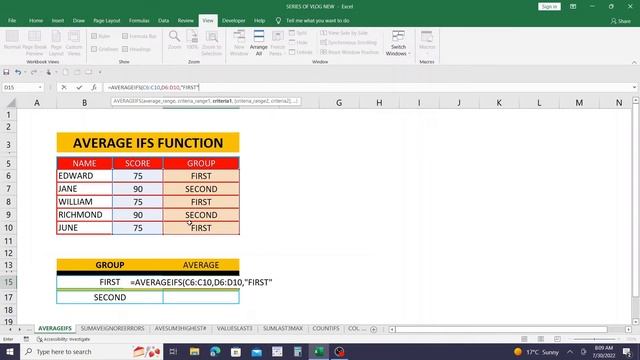
Task: Open Microsoft Edge from taskbar
Action: click(x=215, y=351)
